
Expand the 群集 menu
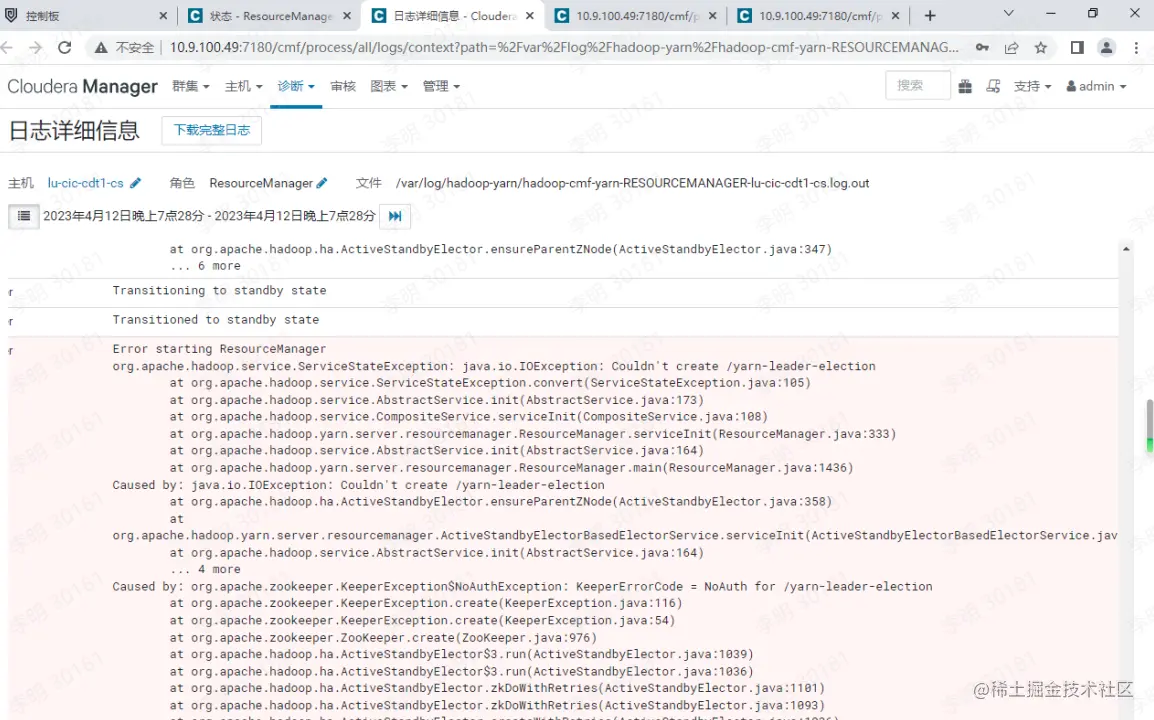tap(191, 86)
